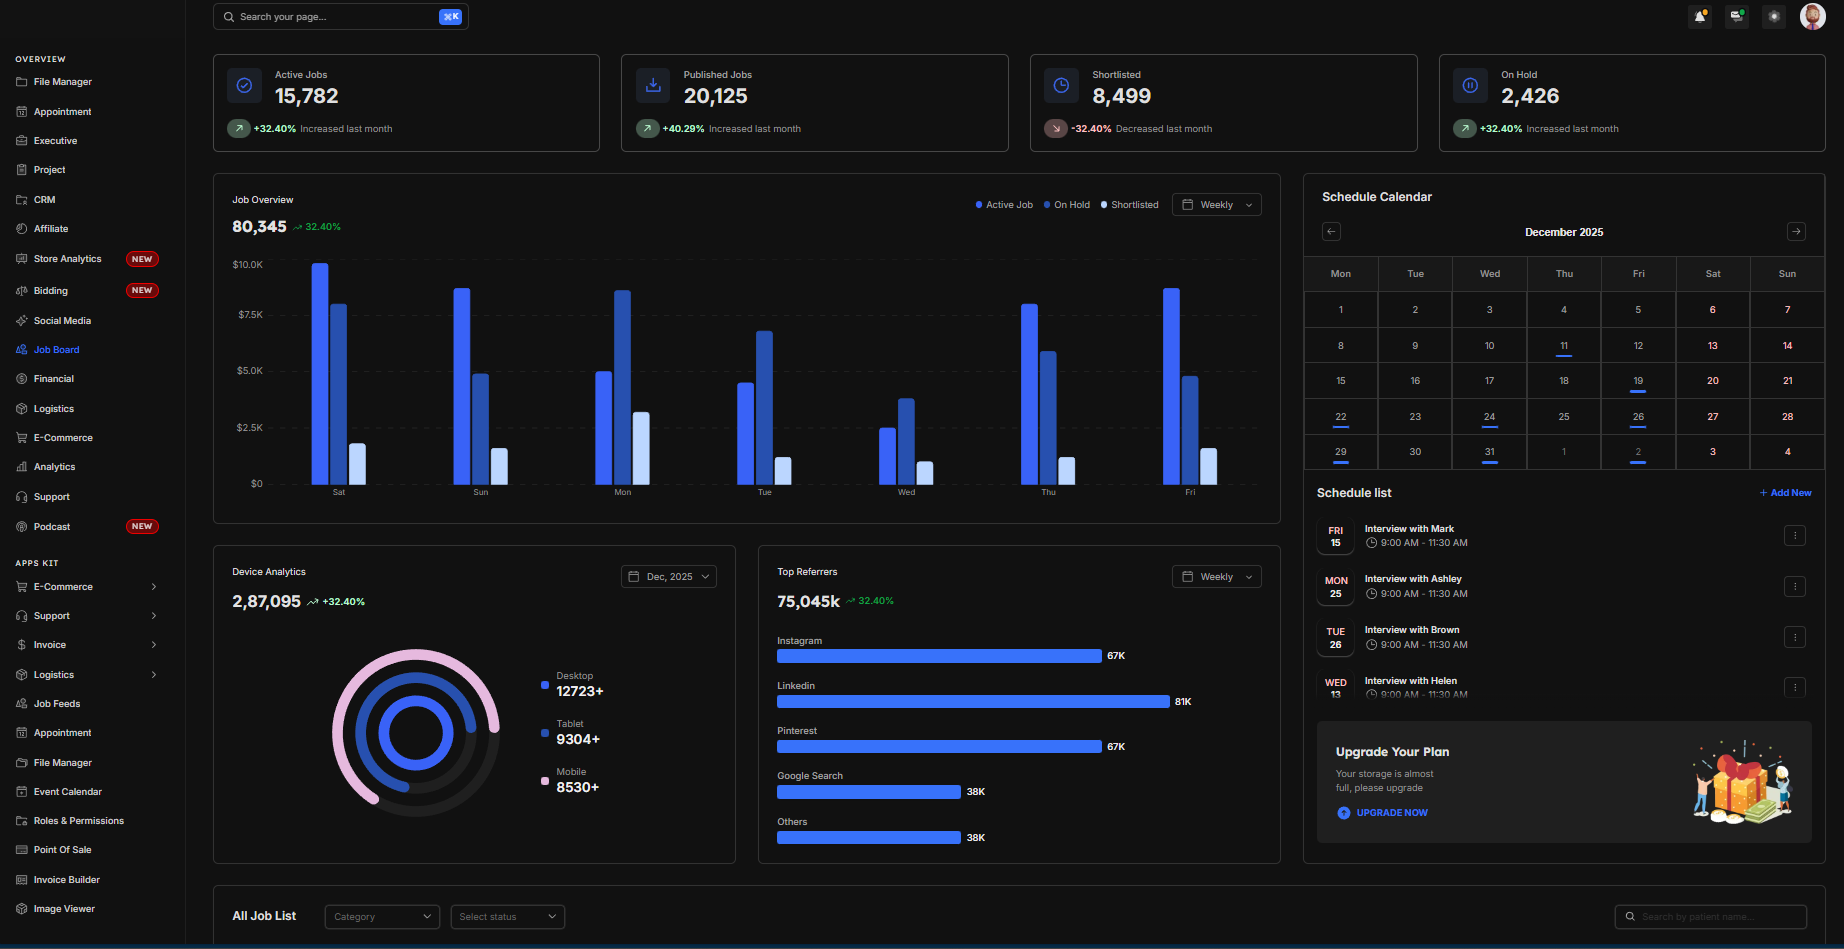Click the Linkedin referrer progress bar

click(972, 702)
